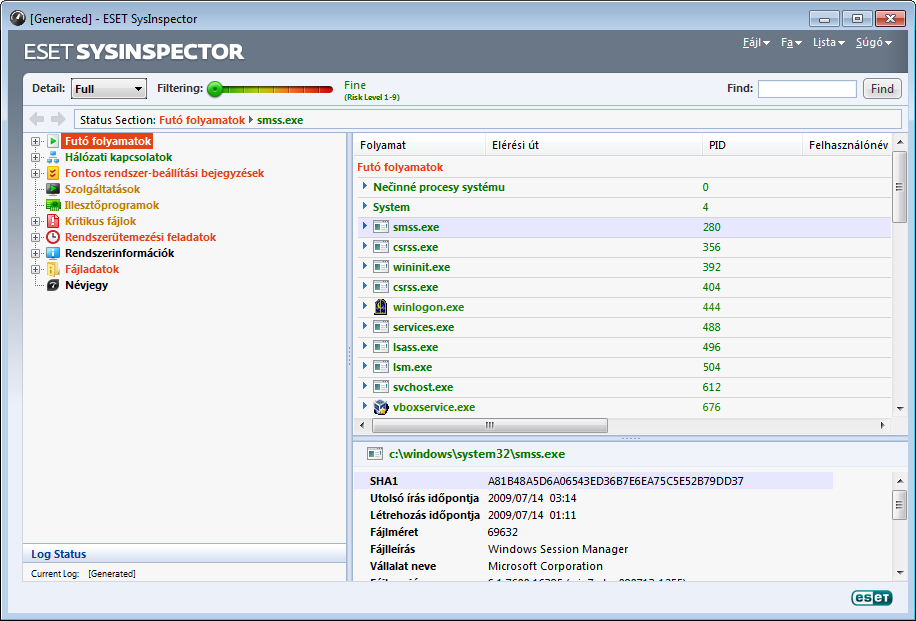Click the Rendszerinformációk info icon
Image resolution: width=916 pixels, height=621 pixels.
pyautogui.click(x=53, y=253)
